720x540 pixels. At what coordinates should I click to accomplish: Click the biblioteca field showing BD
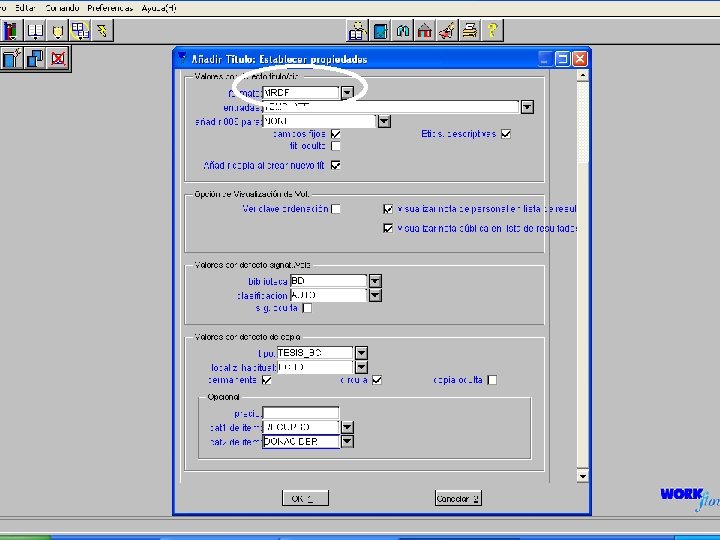tap(329, 281)
